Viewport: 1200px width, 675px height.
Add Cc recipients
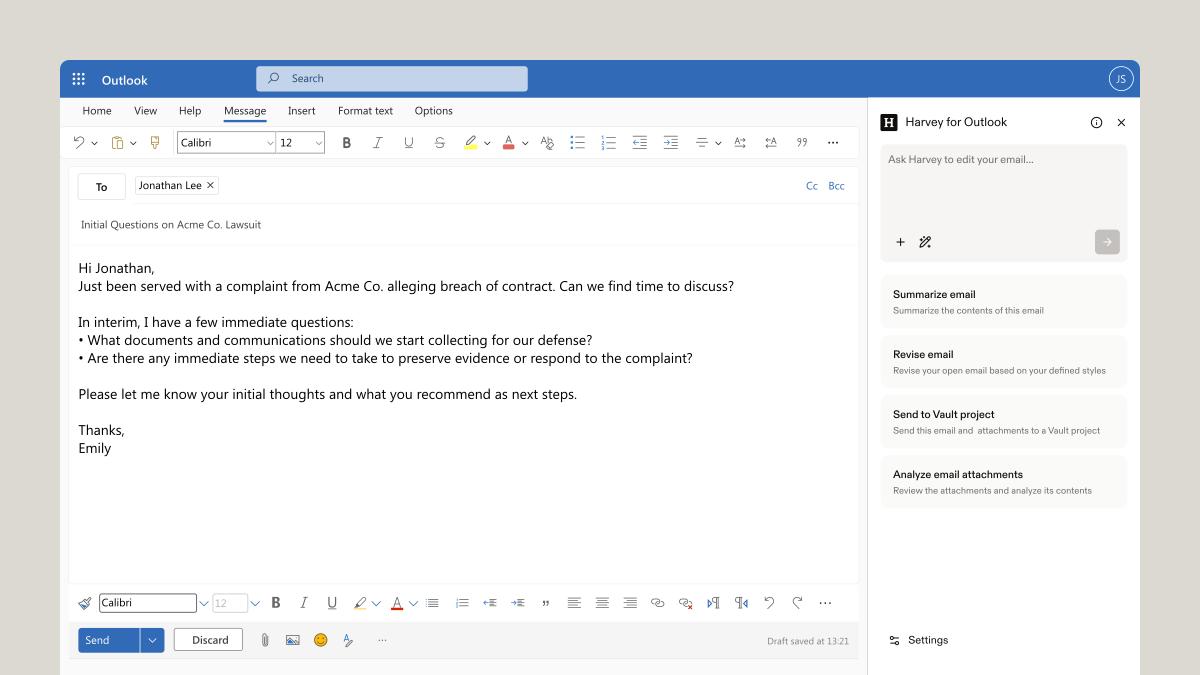point(812,186)
